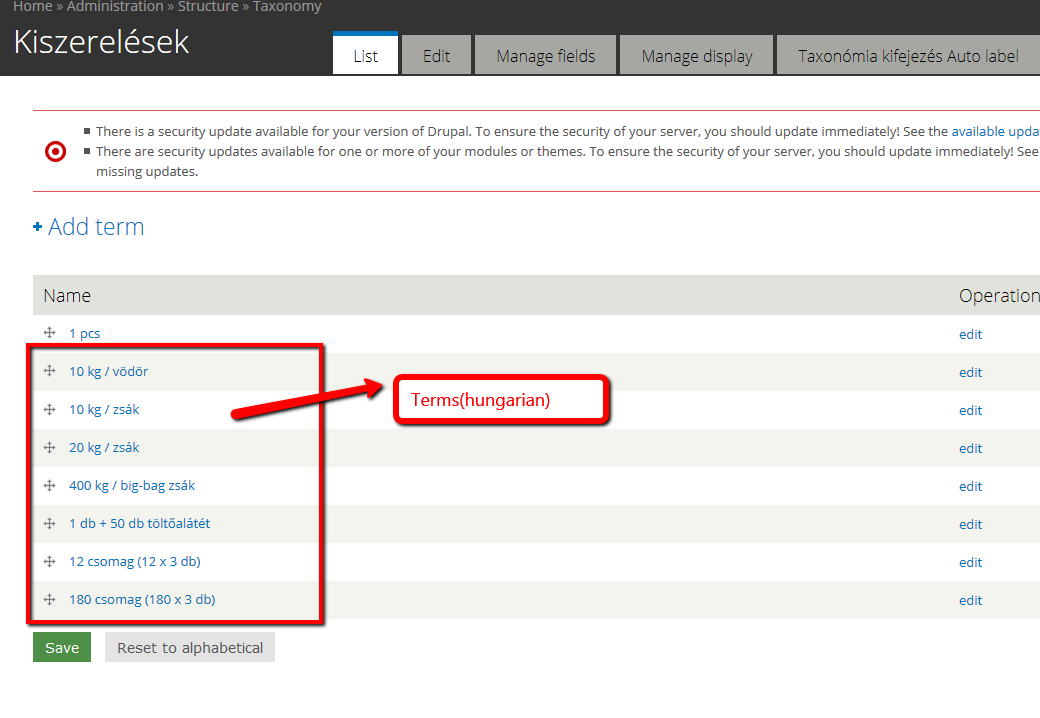This screenshot has height=718, width=1040.
Task: Click the move handle for 20 kg / zsák
Action: [49, 447]
